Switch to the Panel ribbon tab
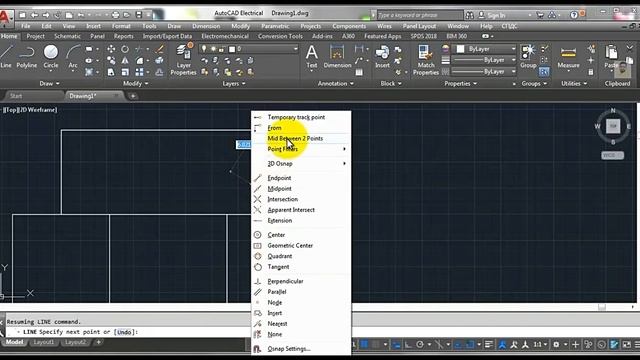 tap(97, 36)
